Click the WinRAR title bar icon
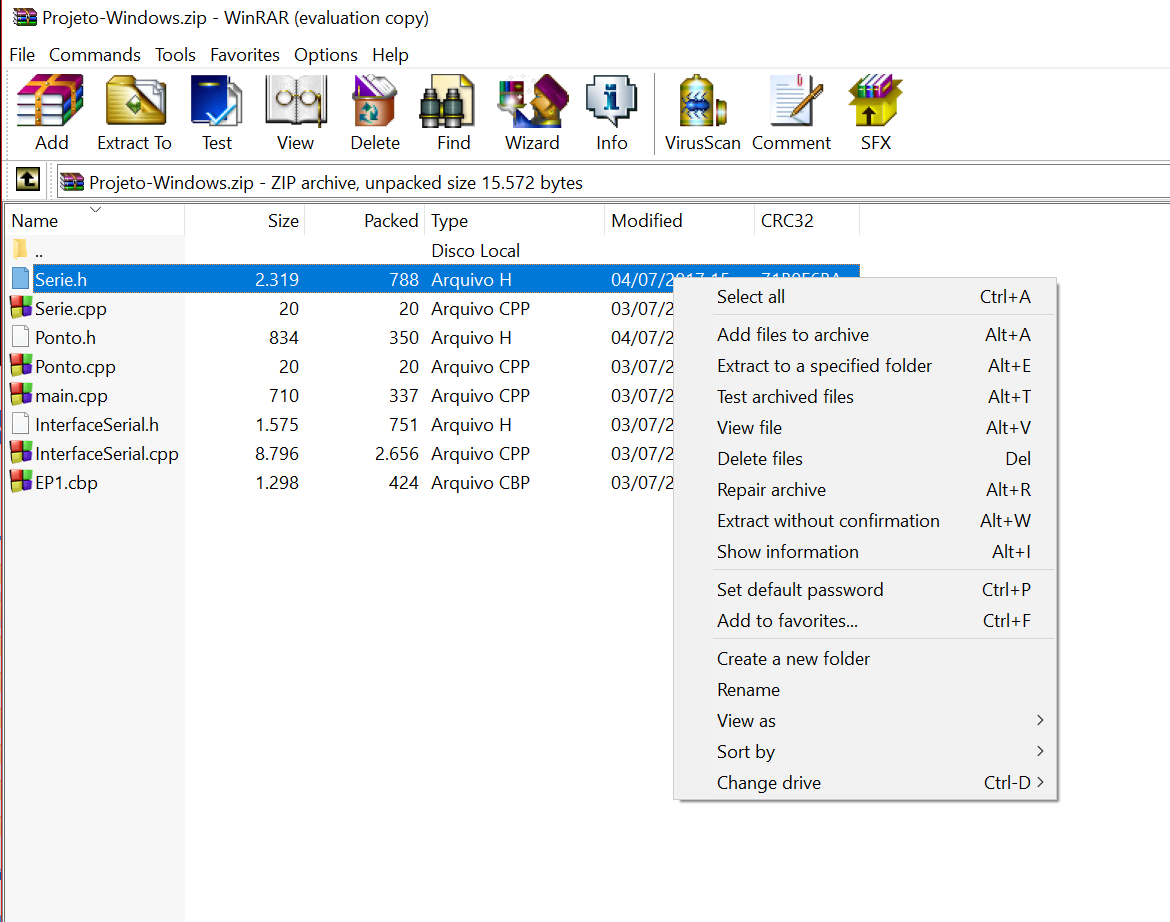Image resolution: width=1170 pixels, height=922 pixels. (25, 17)
